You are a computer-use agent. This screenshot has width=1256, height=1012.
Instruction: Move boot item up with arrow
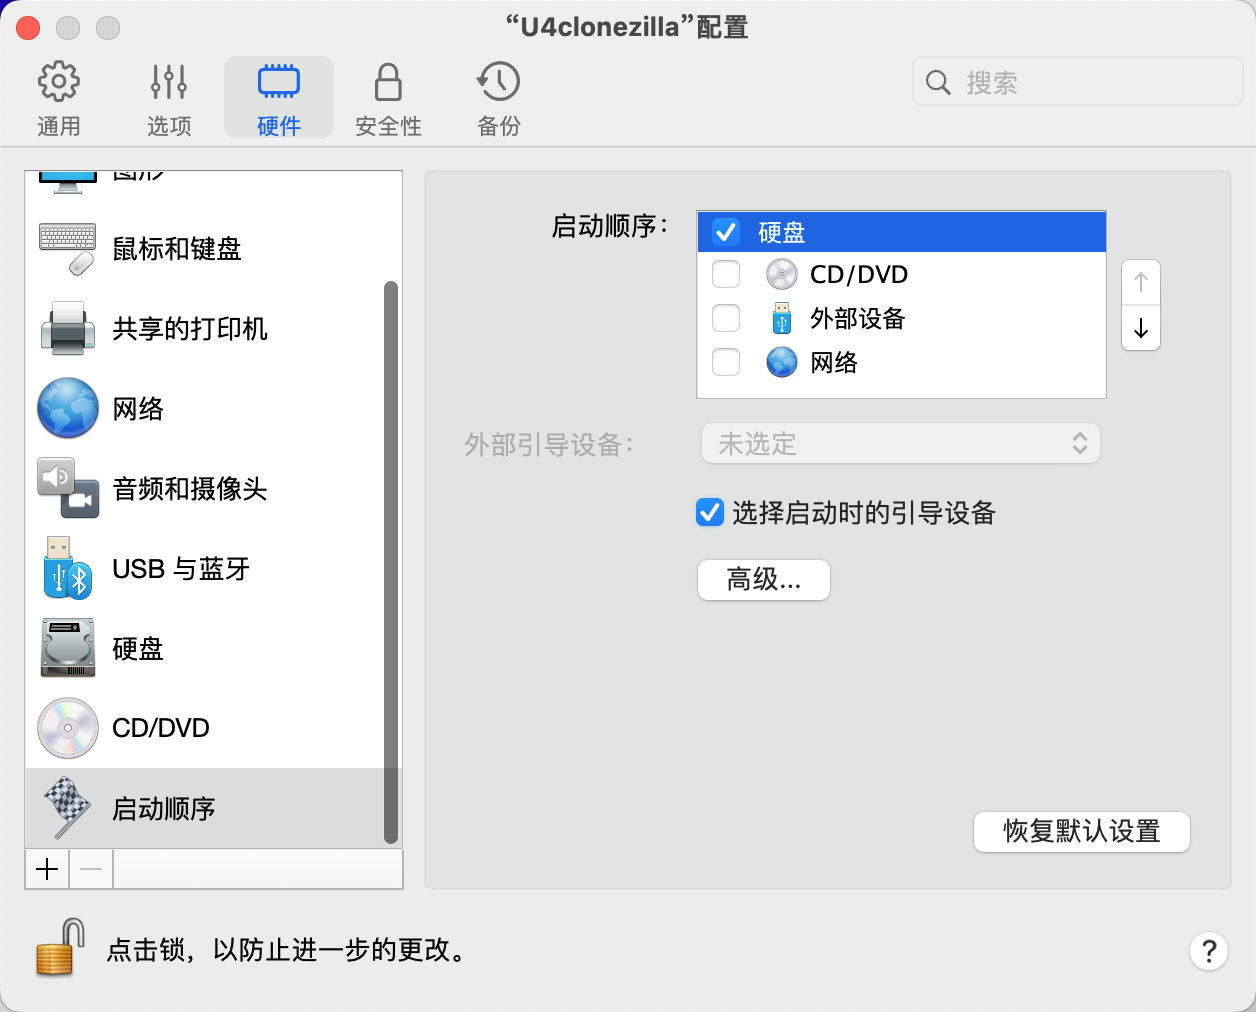pyautogui.click(x=1140, y=283)
